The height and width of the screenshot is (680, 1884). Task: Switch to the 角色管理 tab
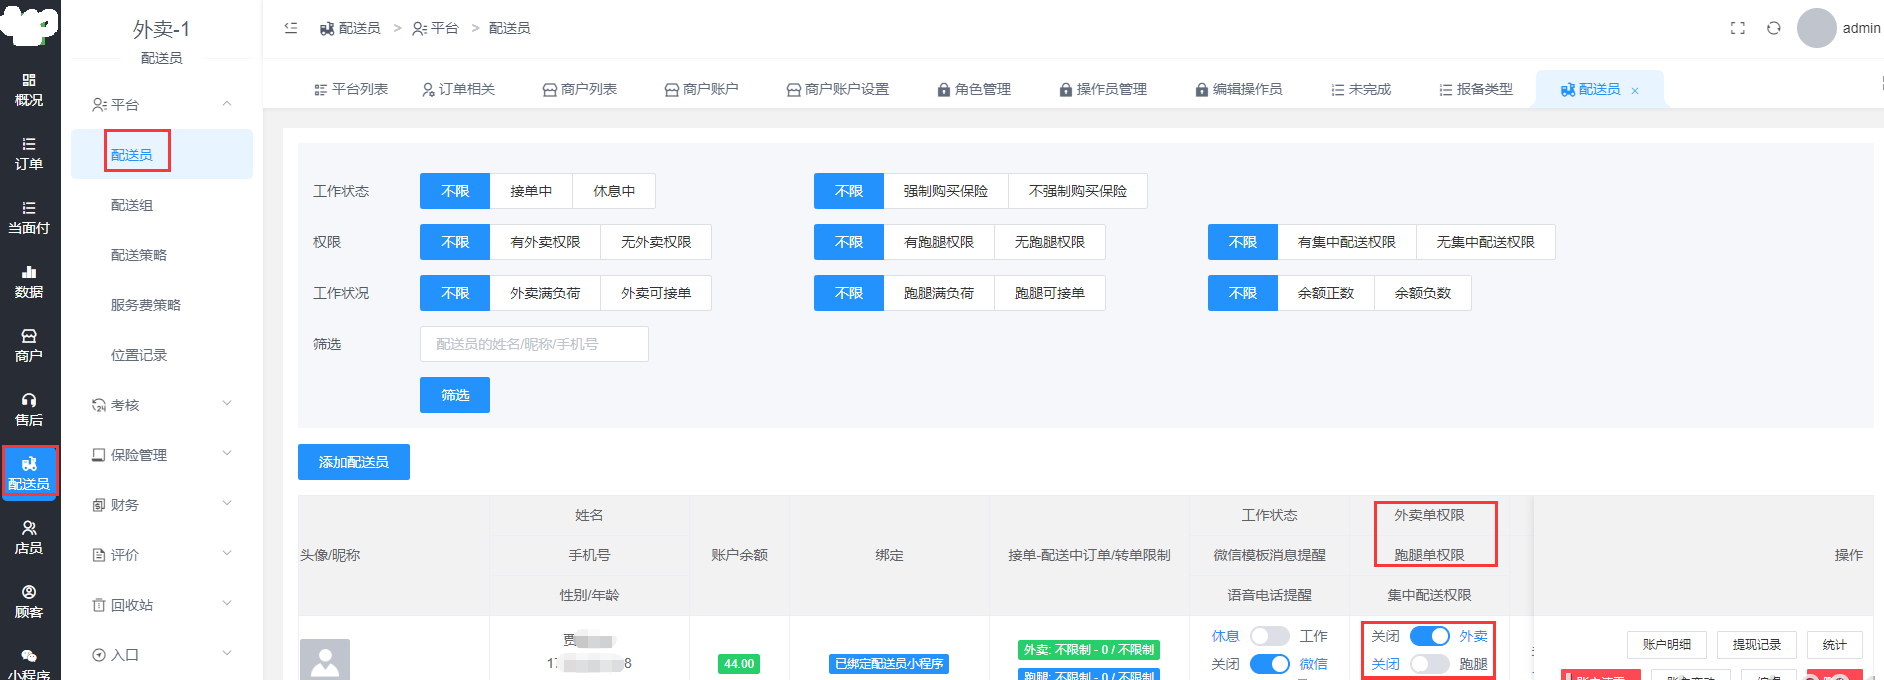(974, 89)
